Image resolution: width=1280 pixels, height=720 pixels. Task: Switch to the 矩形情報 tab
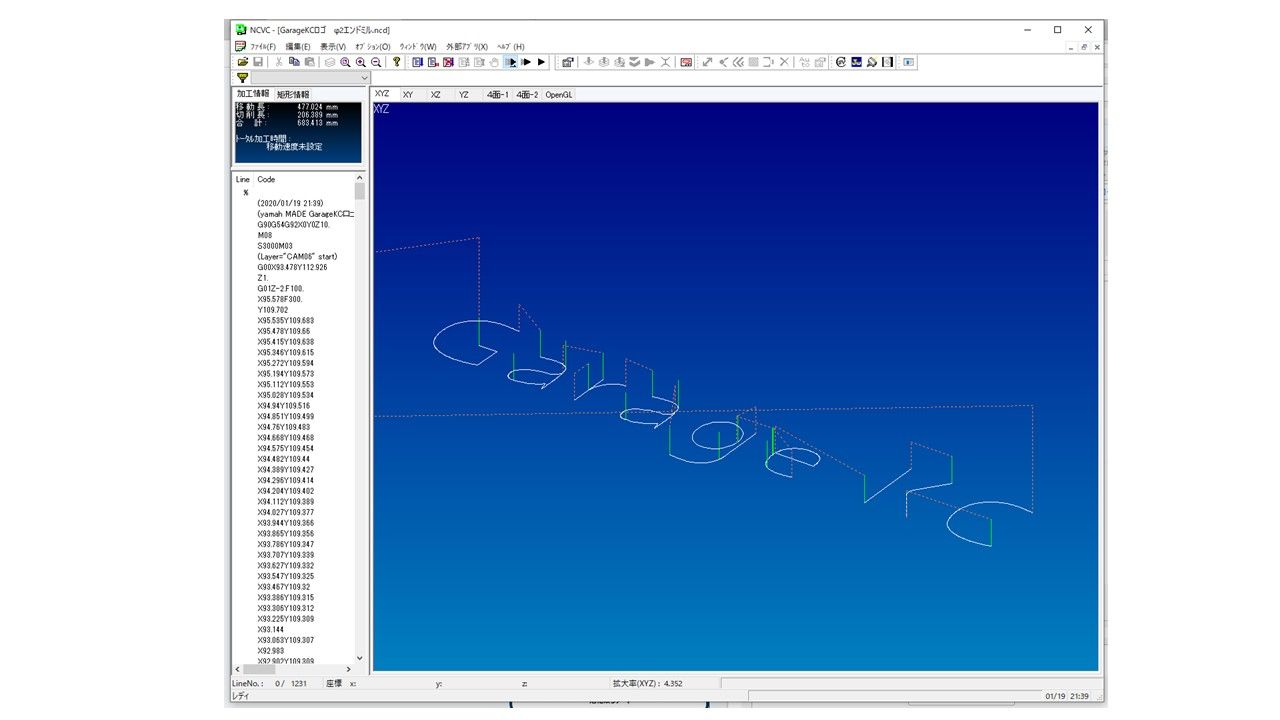pyautogui.click(x=293, y=94)
